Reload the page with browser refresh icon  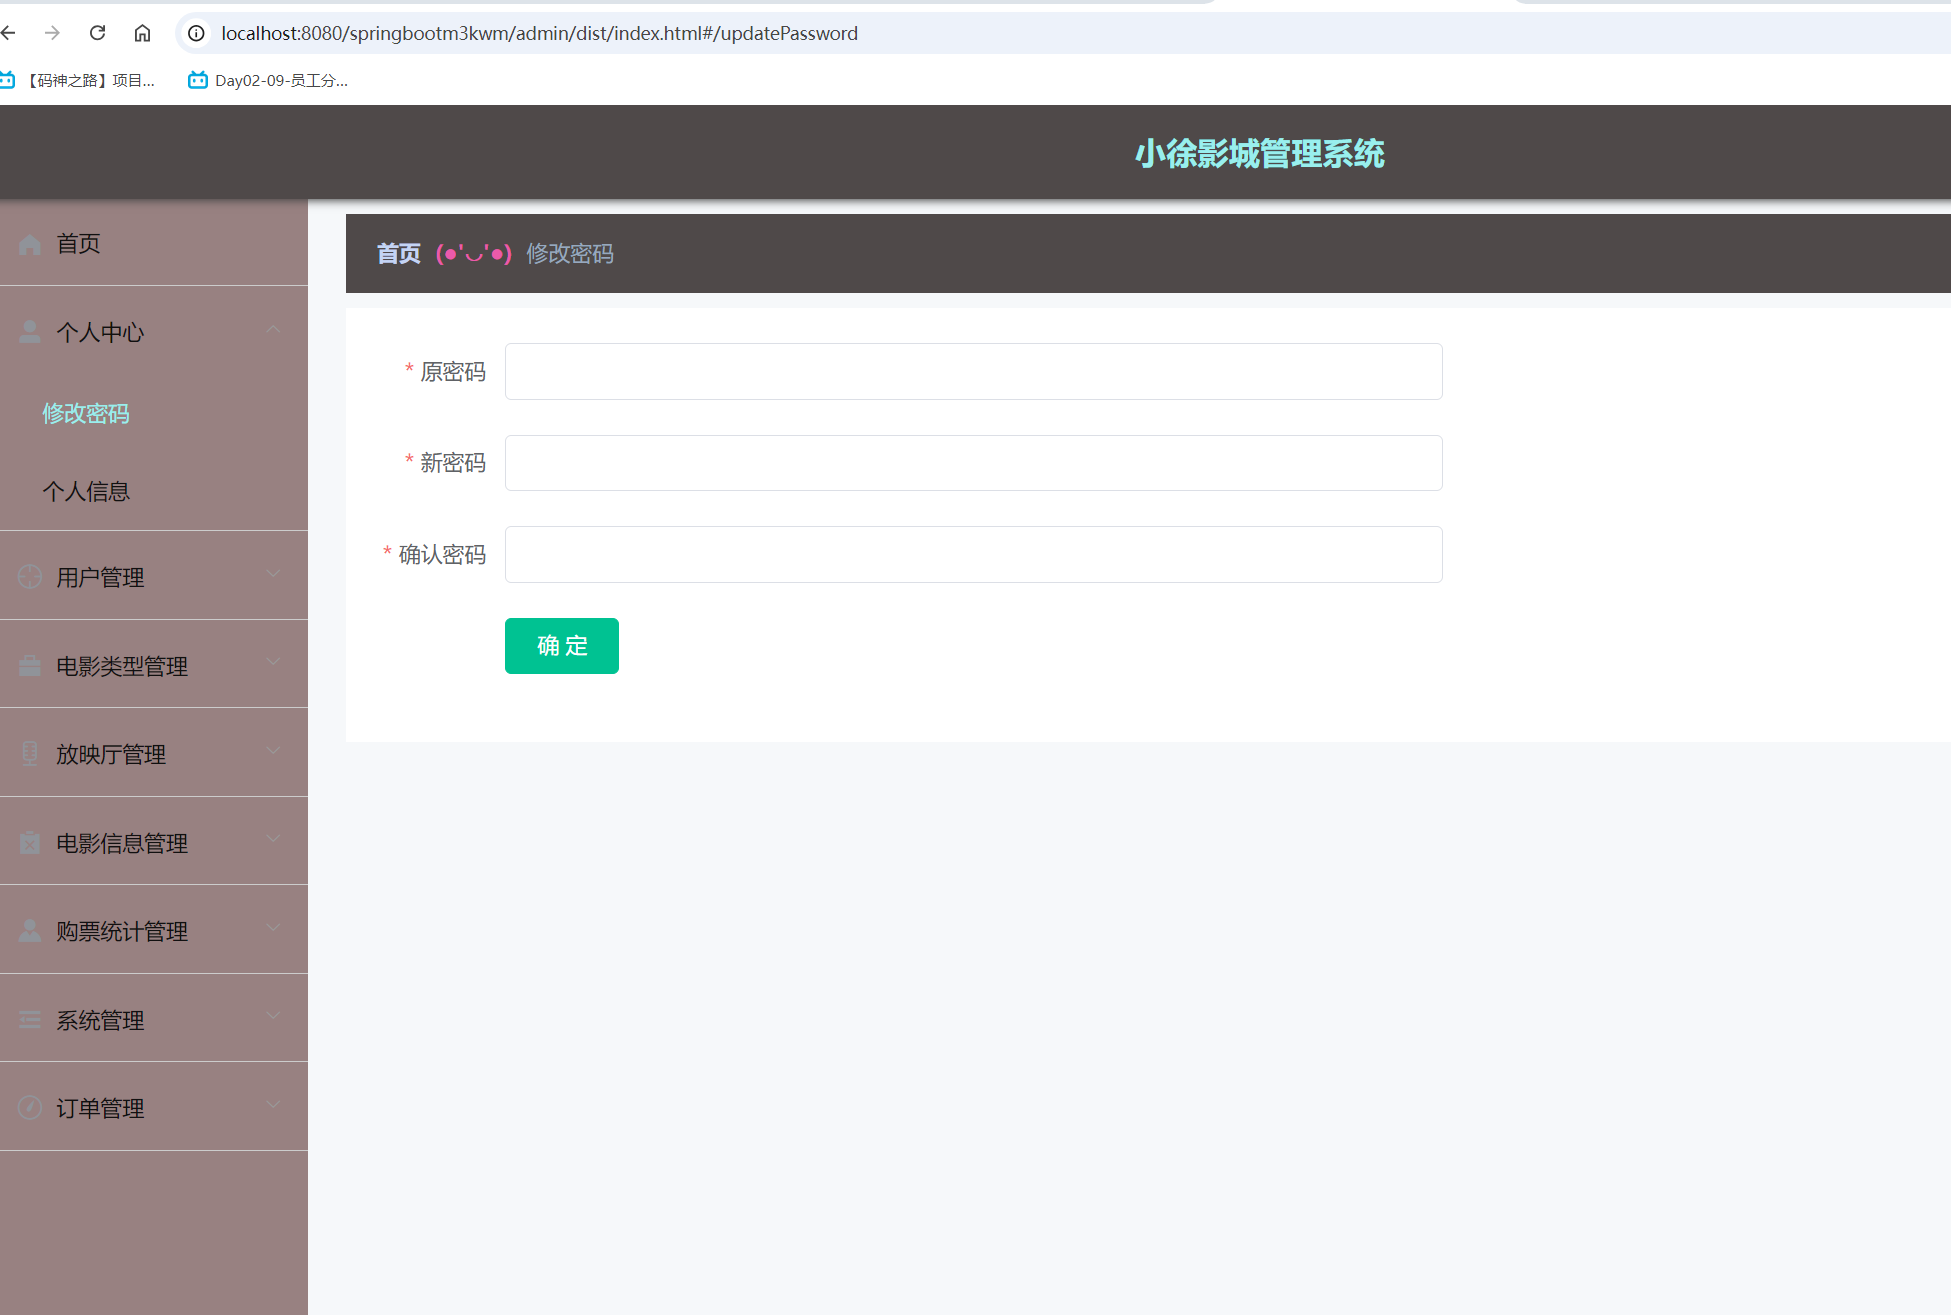[x=97, y=33]
